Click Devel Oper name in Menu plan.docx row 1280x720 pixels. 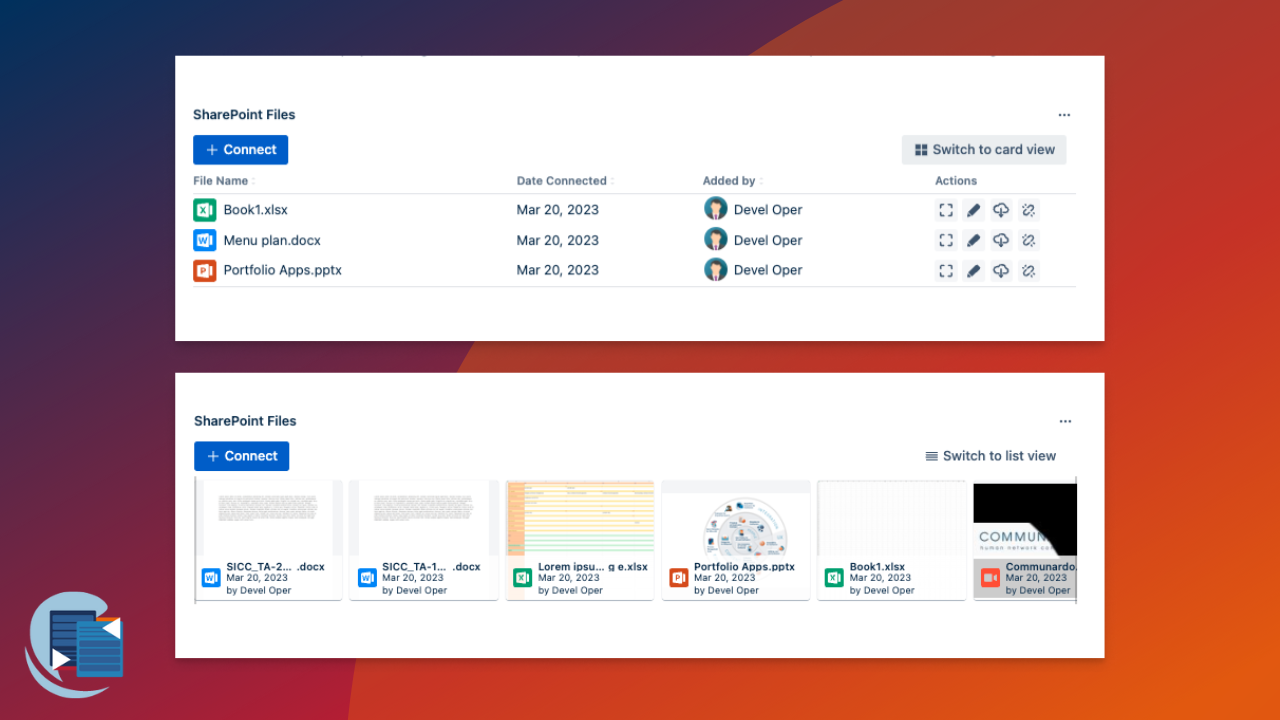768,240
